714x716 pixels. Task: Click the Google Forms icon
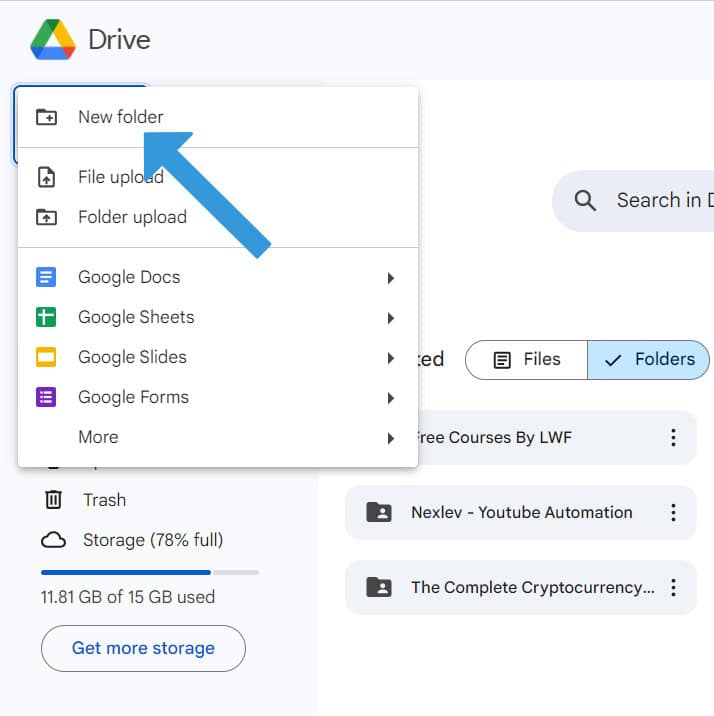pyautogui.click(x=46, y=397)
